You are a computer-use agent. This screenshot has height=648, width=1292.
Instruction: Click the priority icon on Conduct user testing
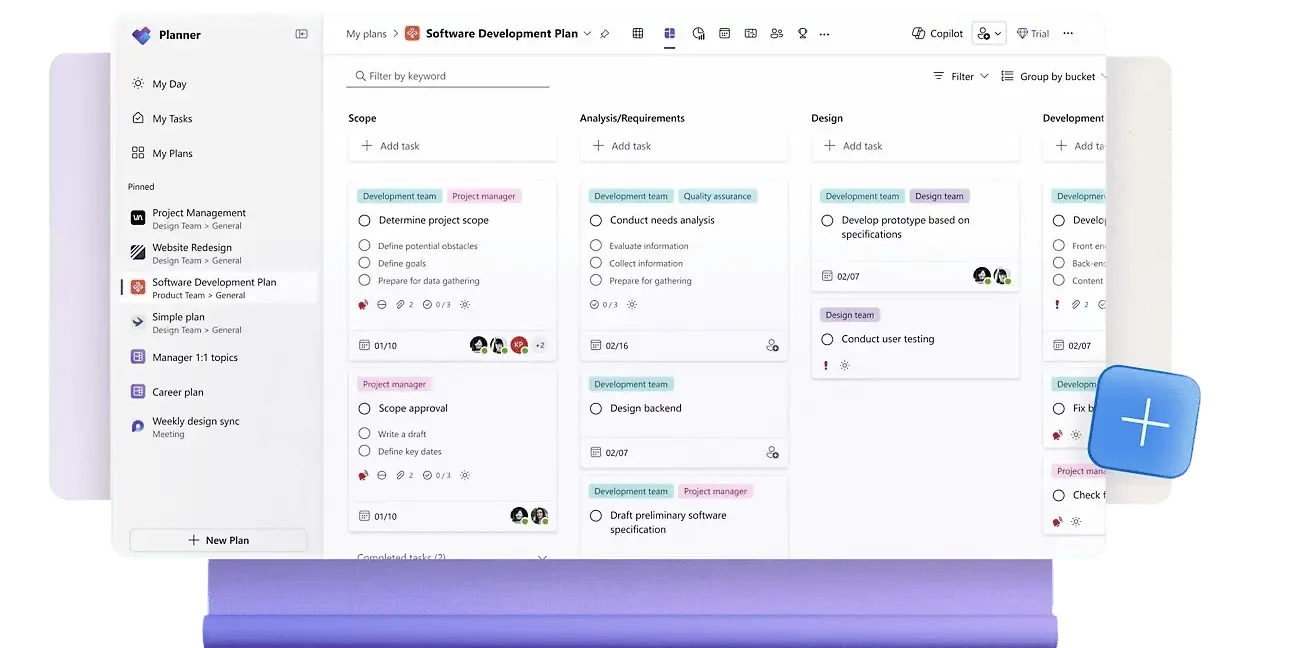(826, 366)
